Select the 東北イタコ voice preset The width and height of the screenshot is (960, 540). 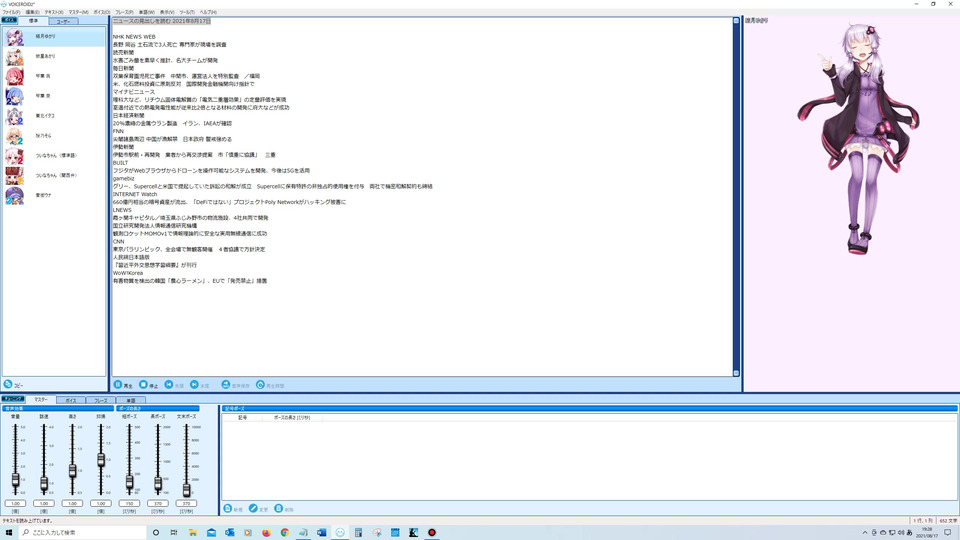(54, 116)
